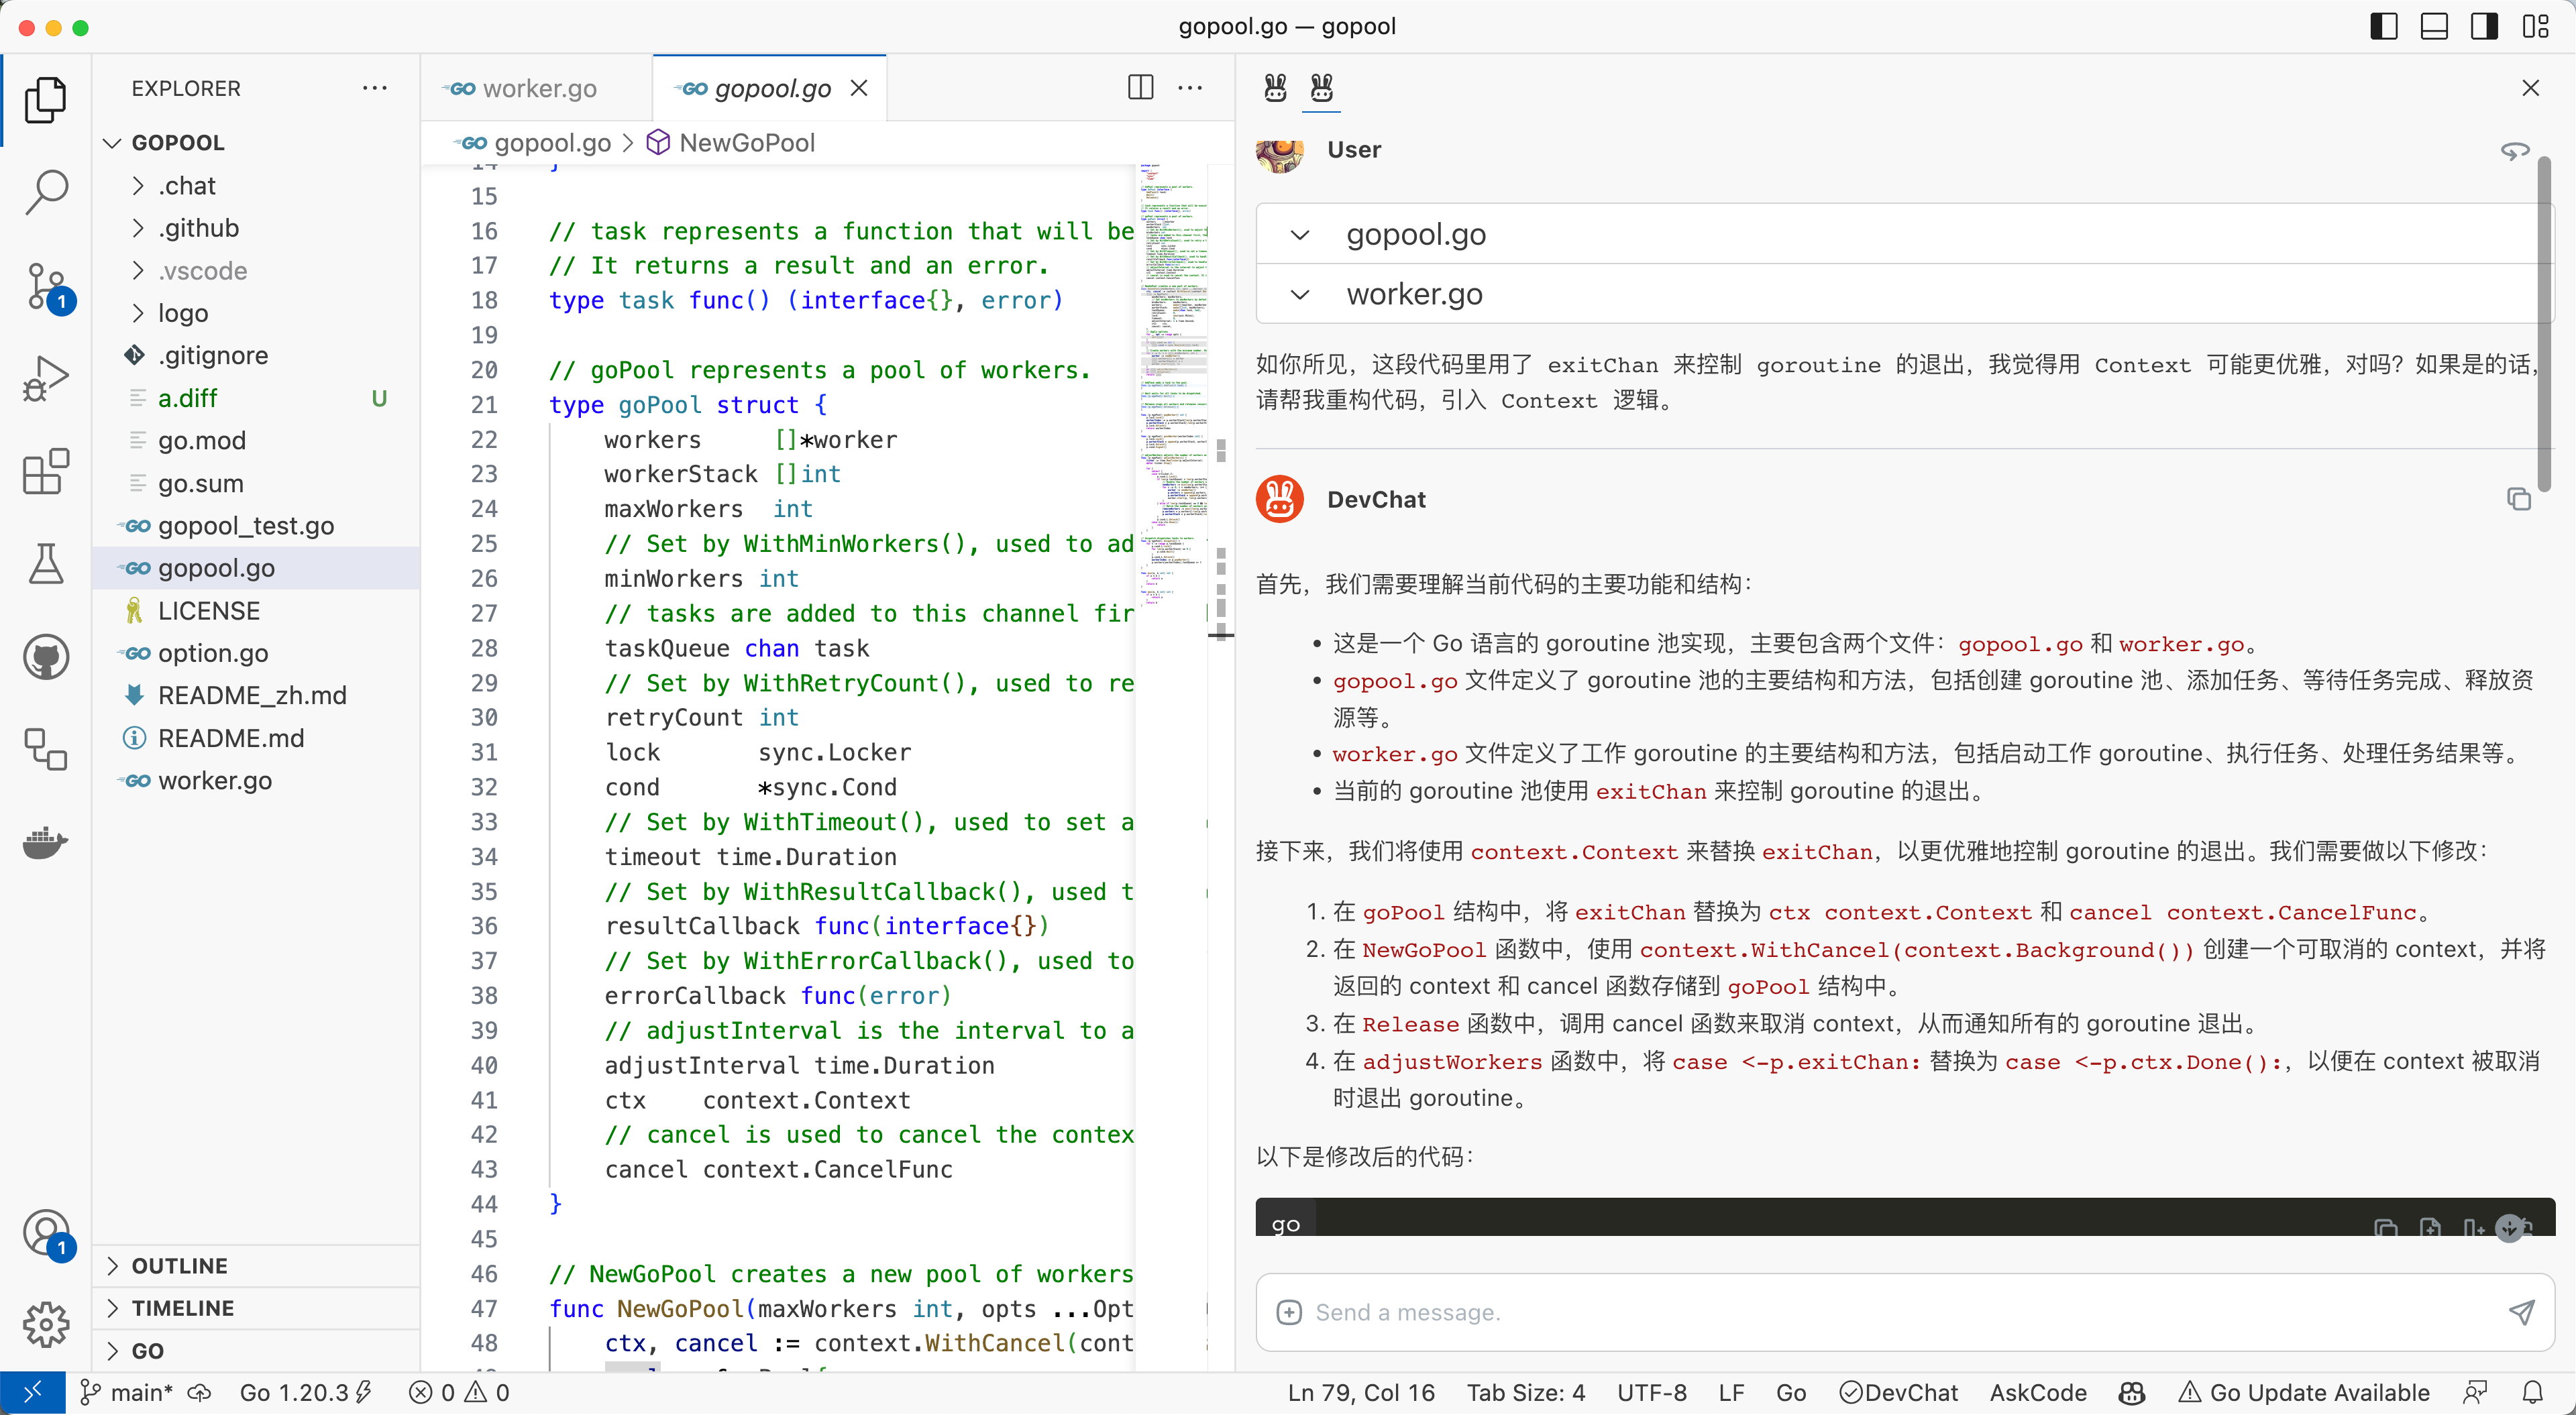The height and width of the screenshot is (1415, 2576).
Task: Toggle the bottom panel visibility
Action: 2434,26
